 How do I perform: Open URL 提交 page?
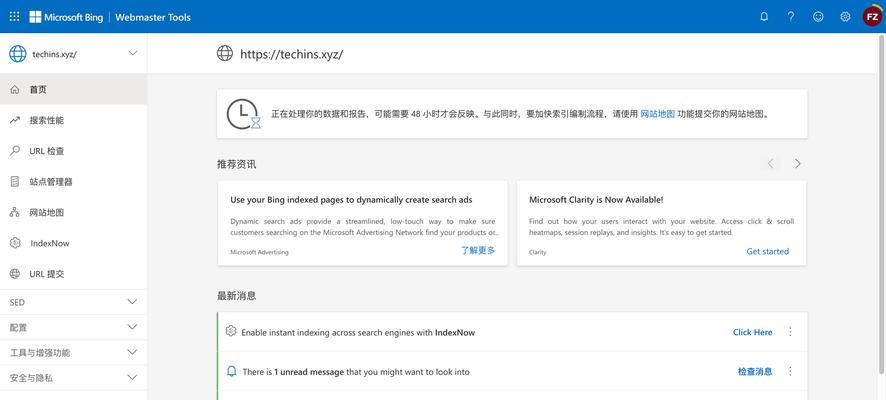pyautogui.click(x=73, y=274)
